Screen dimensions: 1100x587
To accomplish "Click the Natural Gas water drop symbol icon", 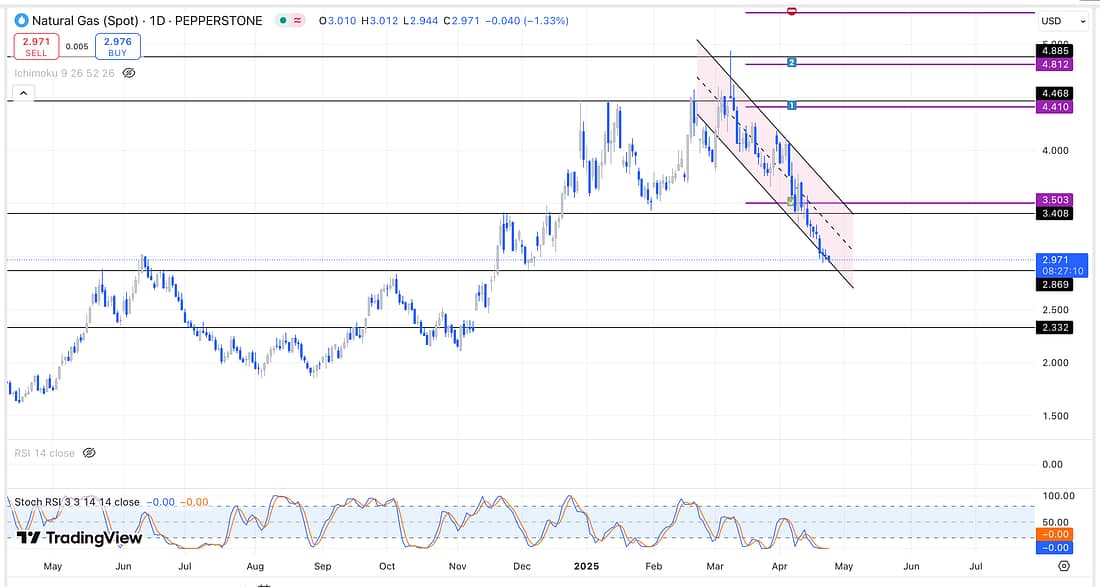I will (x=20, y=20).
